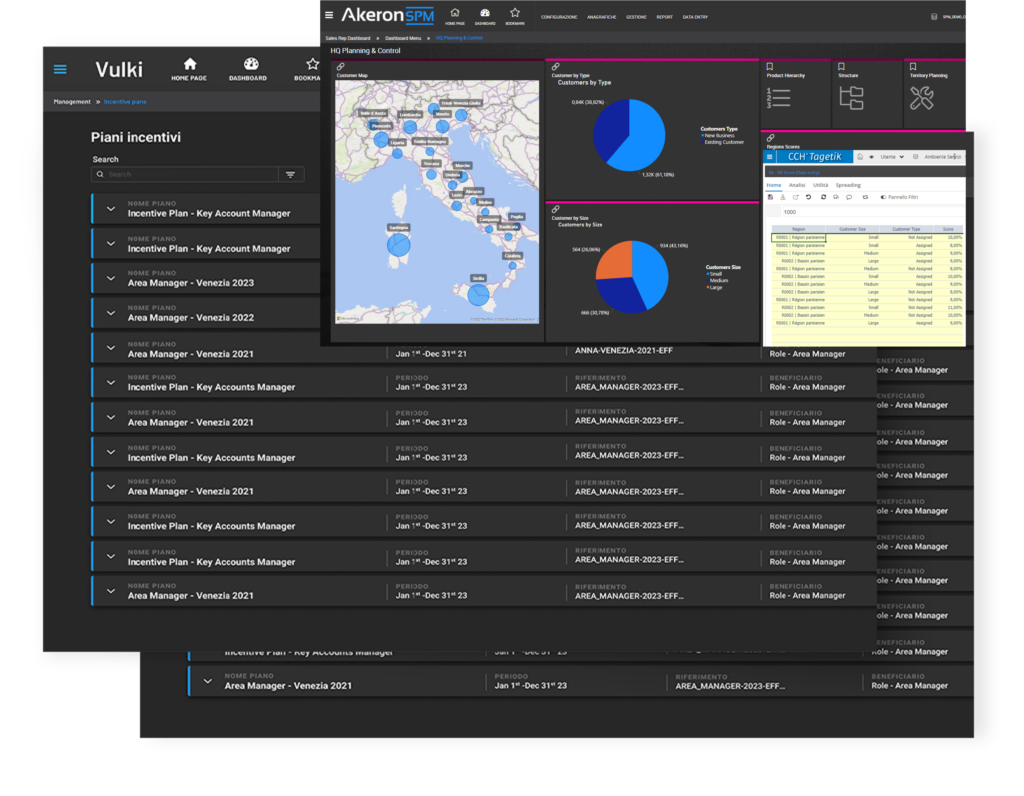Open the Utente dropdown in Tagetik
Viewport: 1024px width, 796px height.
(892, 157)
